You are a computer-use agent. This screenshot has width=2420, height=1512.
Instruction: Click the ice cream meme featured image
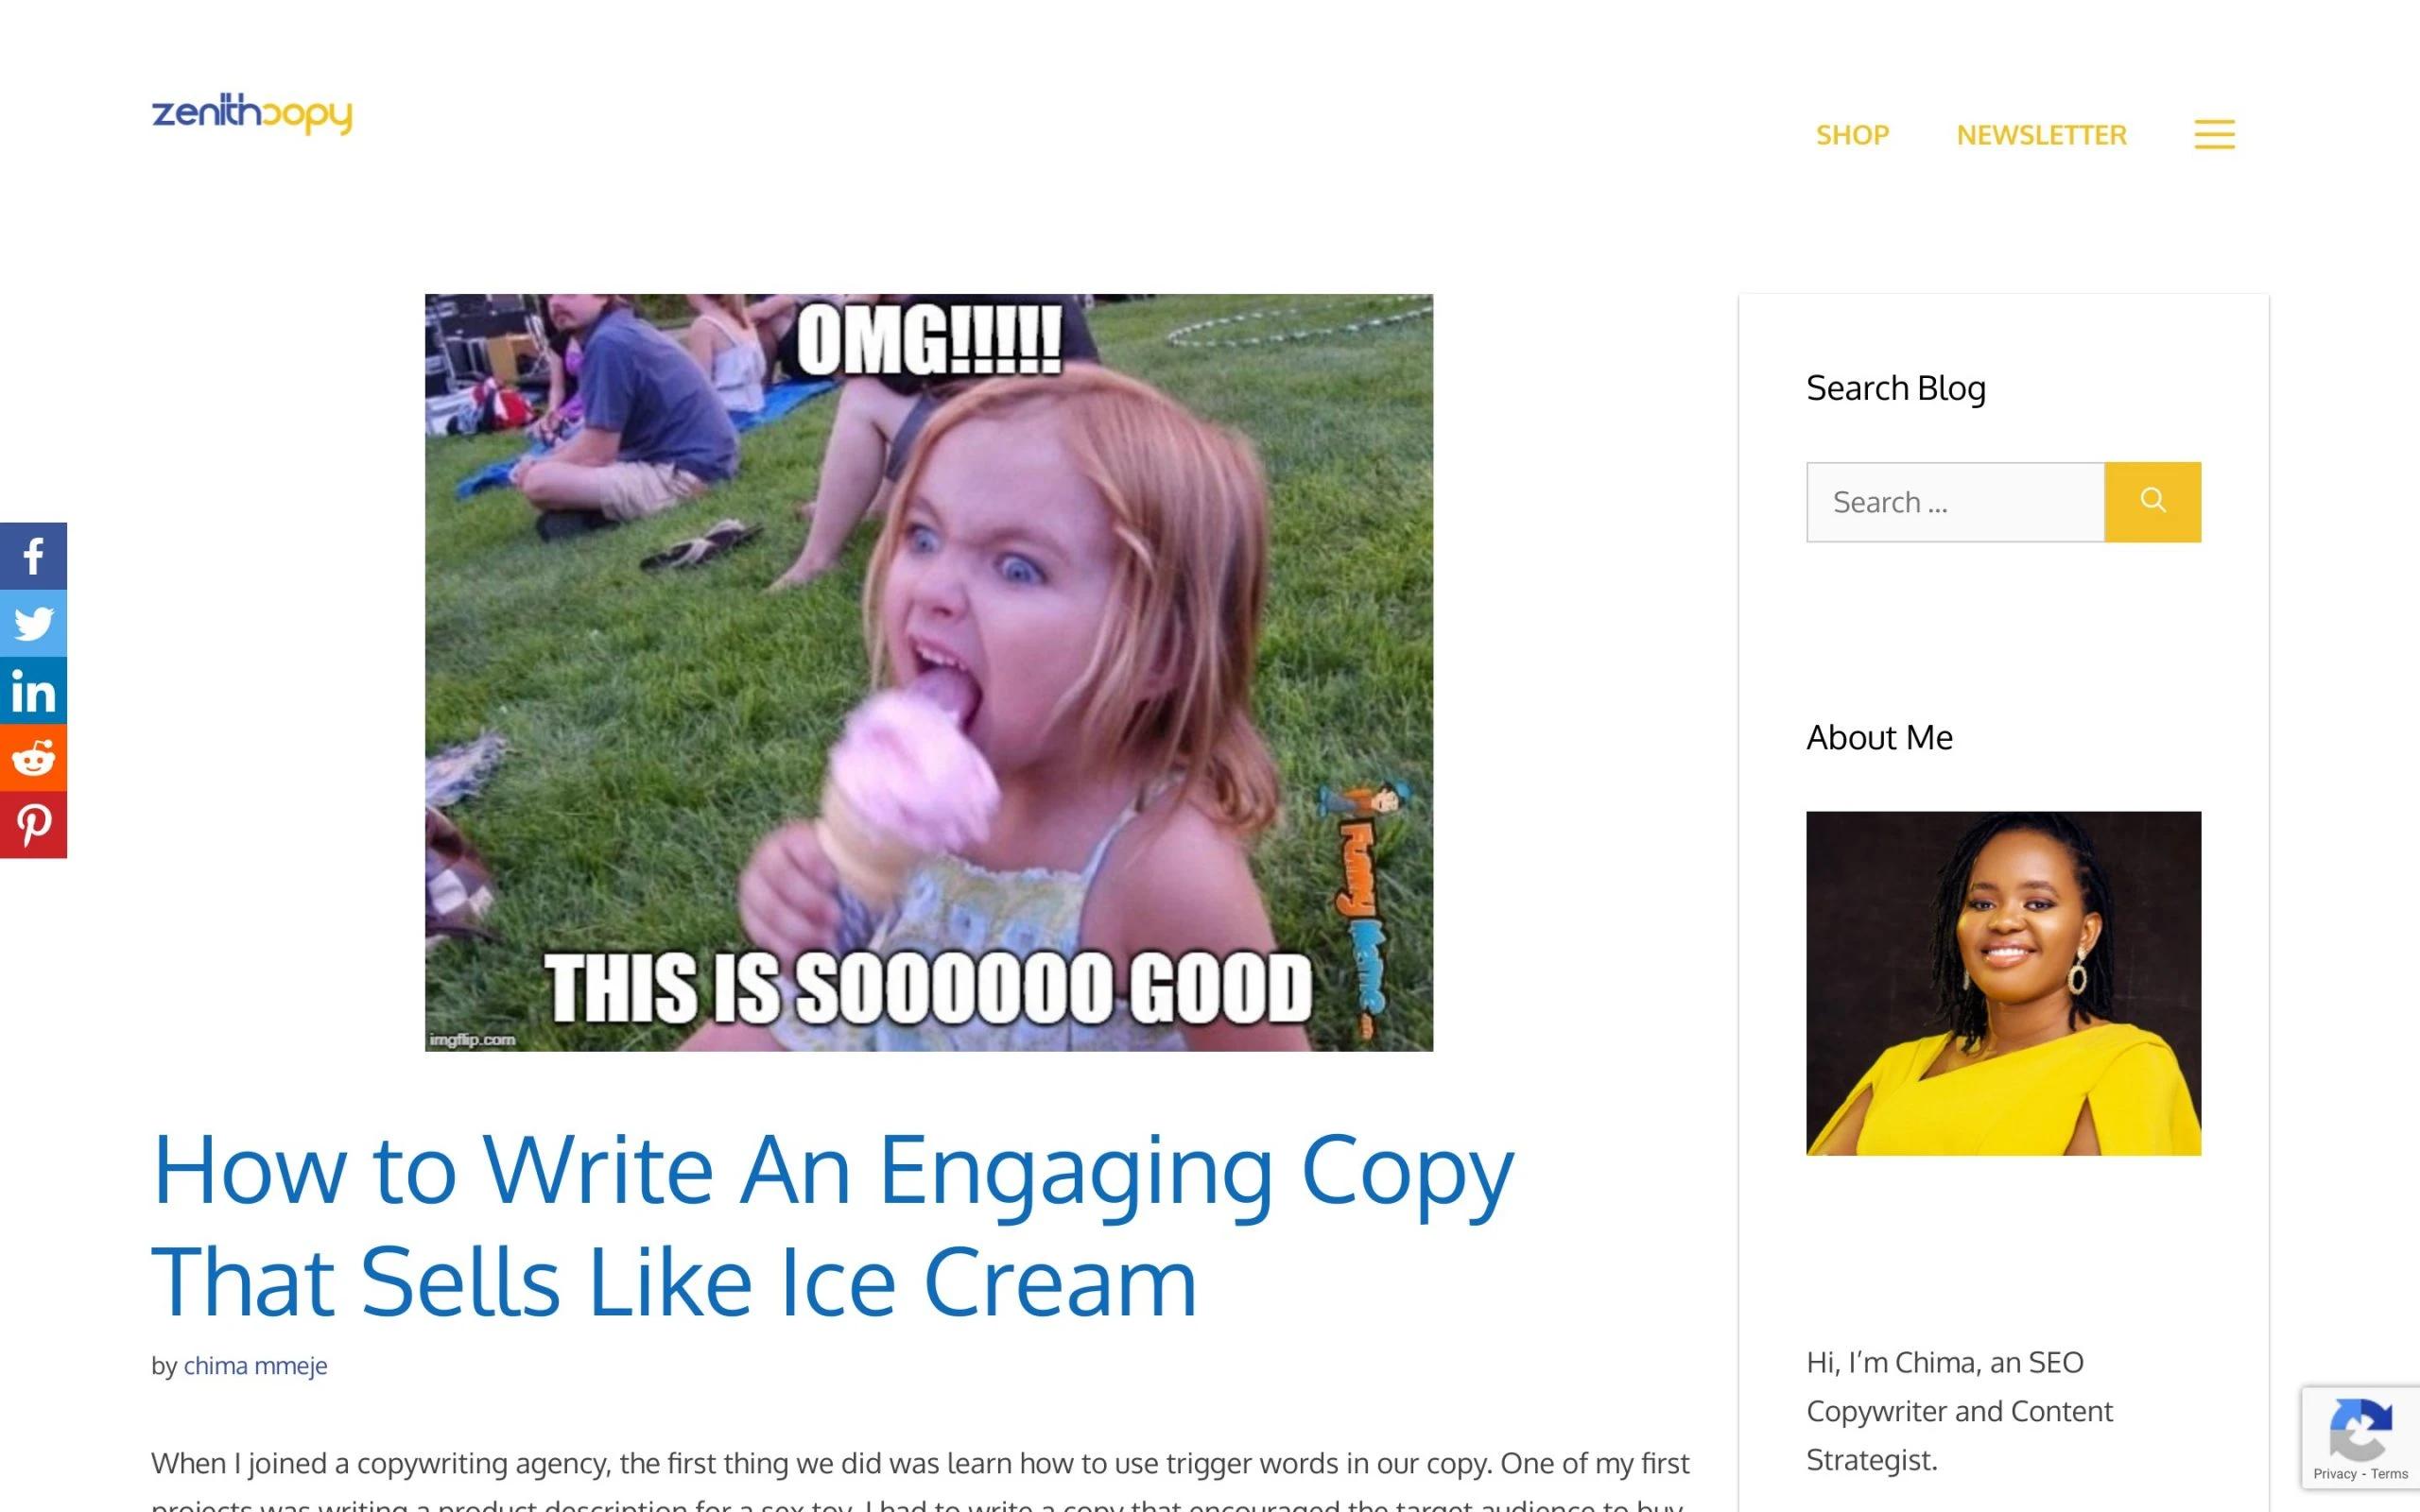coord(929,672)
